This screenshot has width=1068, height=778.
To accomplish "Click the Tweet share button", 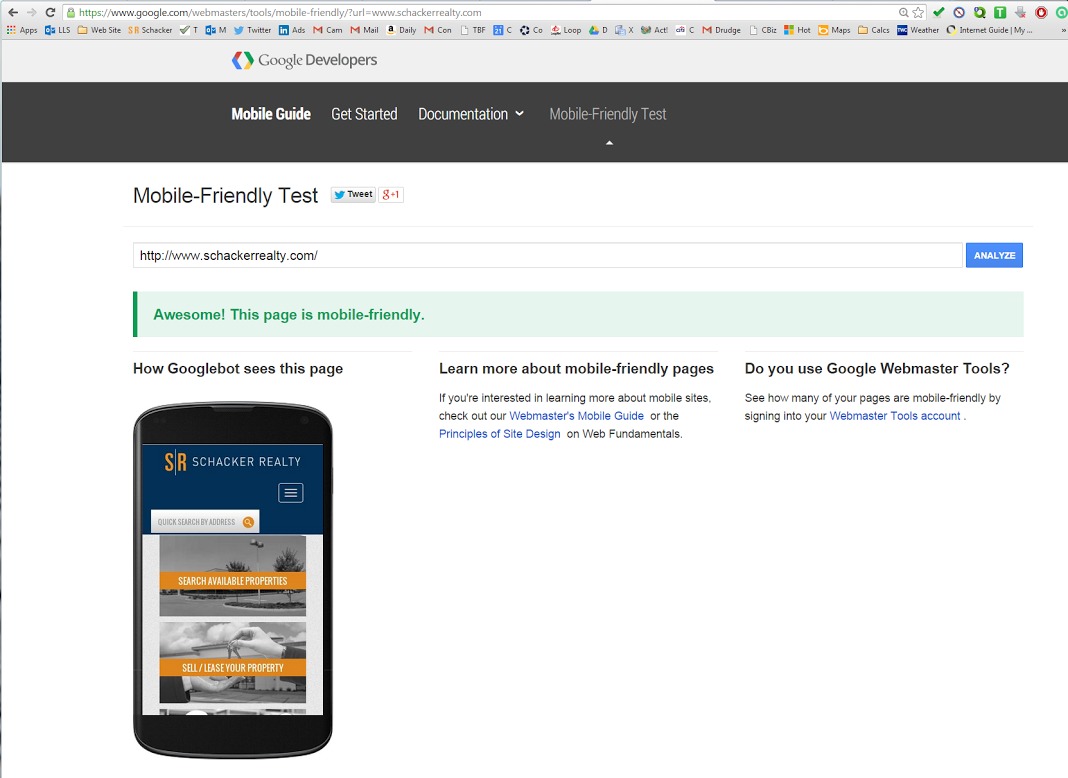I will click(353, 194).
